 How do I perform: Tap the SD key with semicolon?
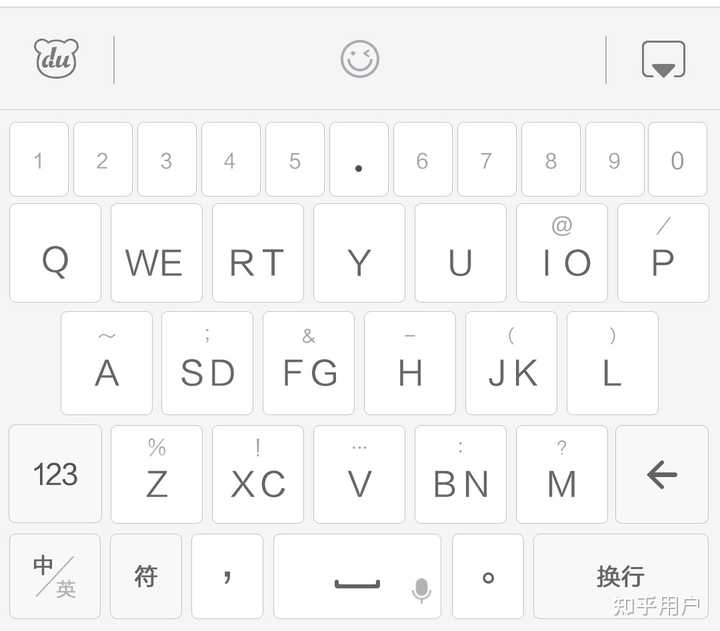tap(207, 363)
